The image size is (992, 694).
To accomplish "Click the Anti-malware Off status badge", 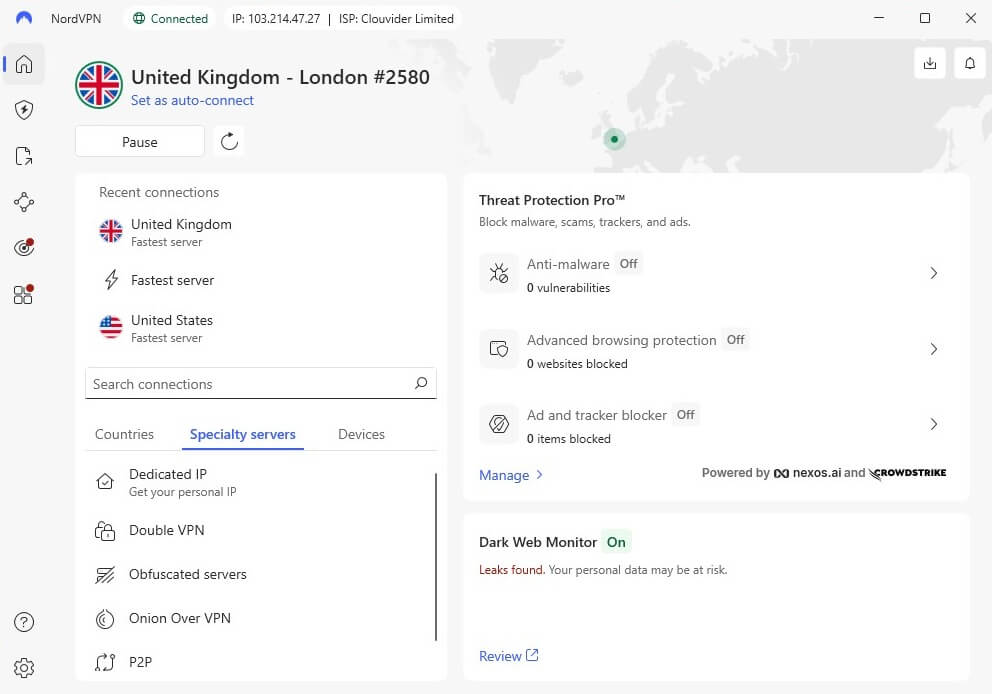I will coord(628,264).
